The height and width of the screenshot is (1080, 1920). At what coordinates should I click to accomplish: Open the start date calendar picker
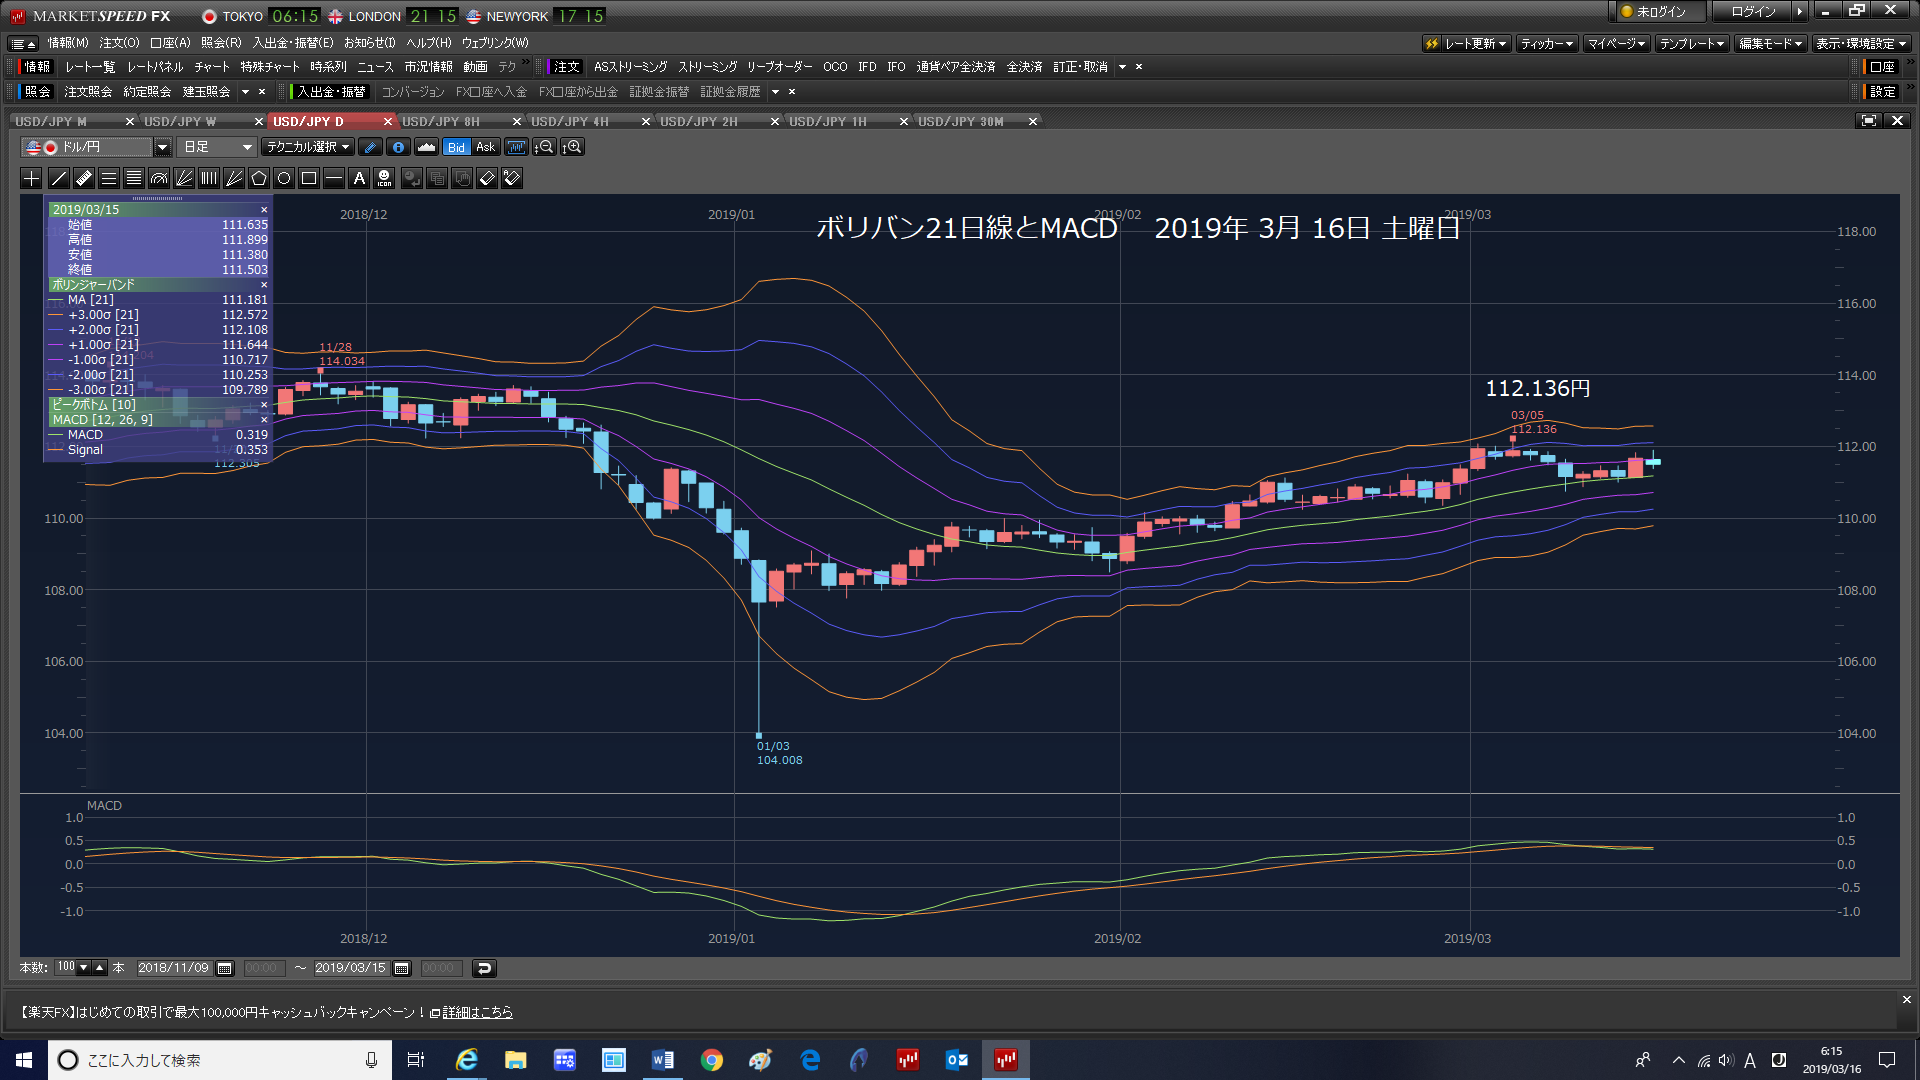click(225, 968)
